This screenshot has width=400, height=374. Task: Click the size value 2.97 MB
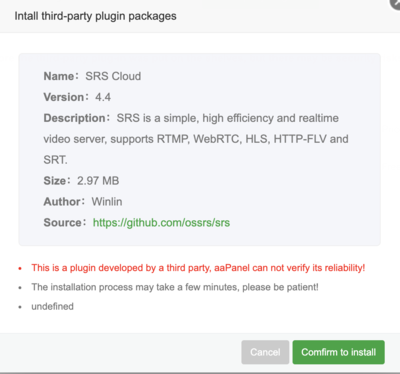98,181
